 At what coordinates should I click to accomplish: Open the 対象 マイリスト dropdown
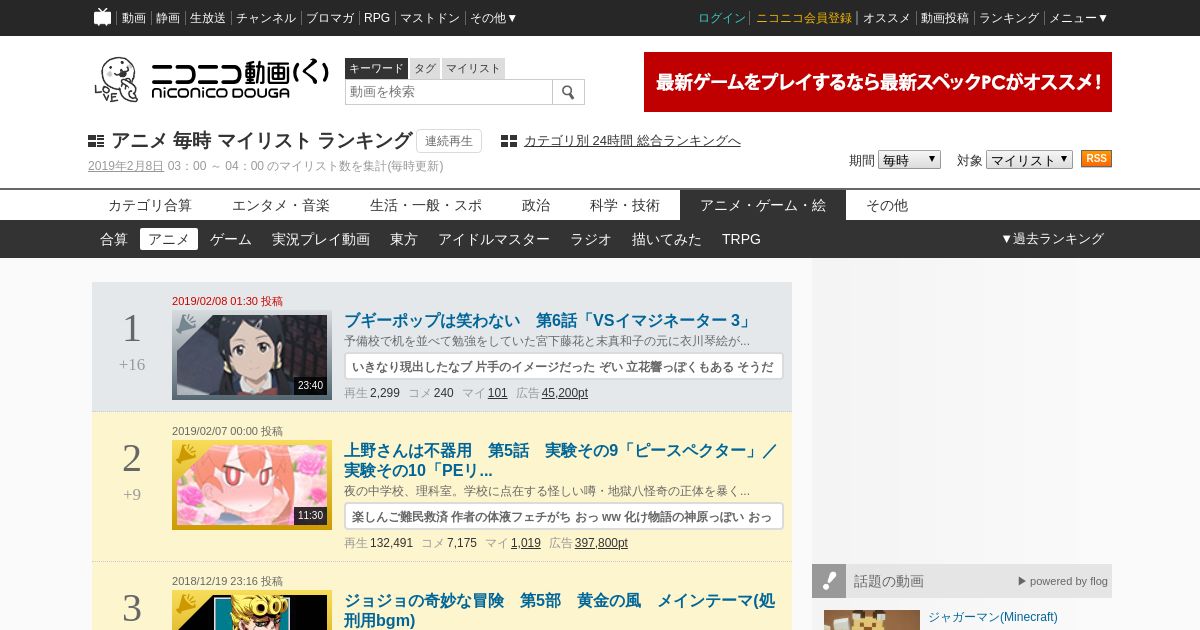click(x=1029, y=160)
